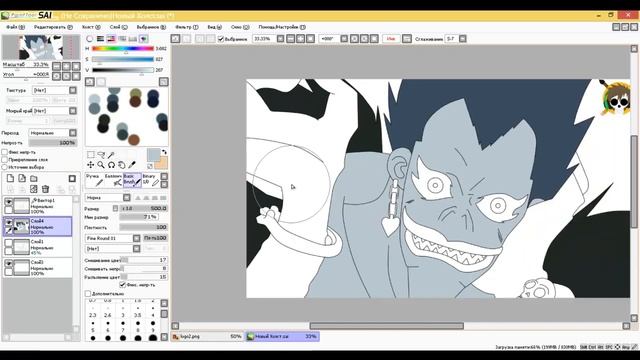The height and width of the screenshot is (360, 640).
Task: Choose the Basic Brush tool
Action: (x=132, y=180)
